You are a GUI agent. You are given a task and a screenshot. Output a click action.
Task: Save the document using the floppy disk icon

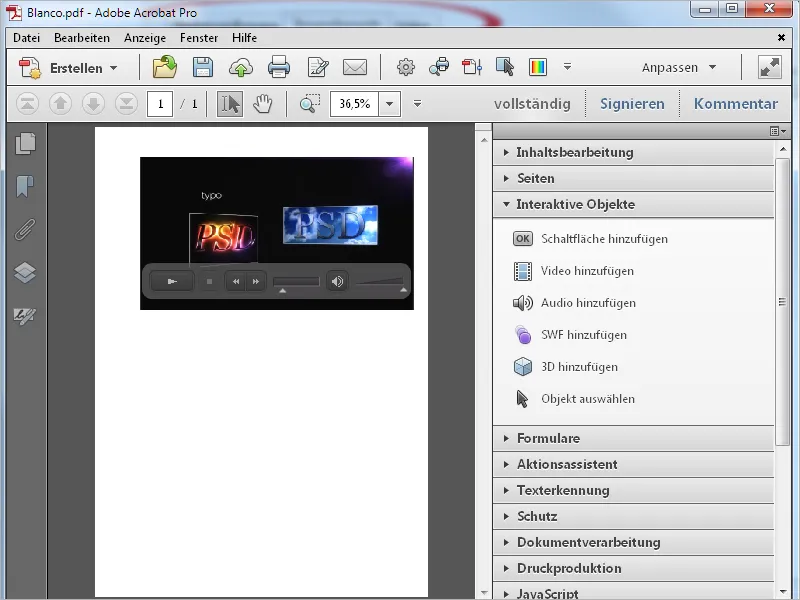tap(203, 67)
